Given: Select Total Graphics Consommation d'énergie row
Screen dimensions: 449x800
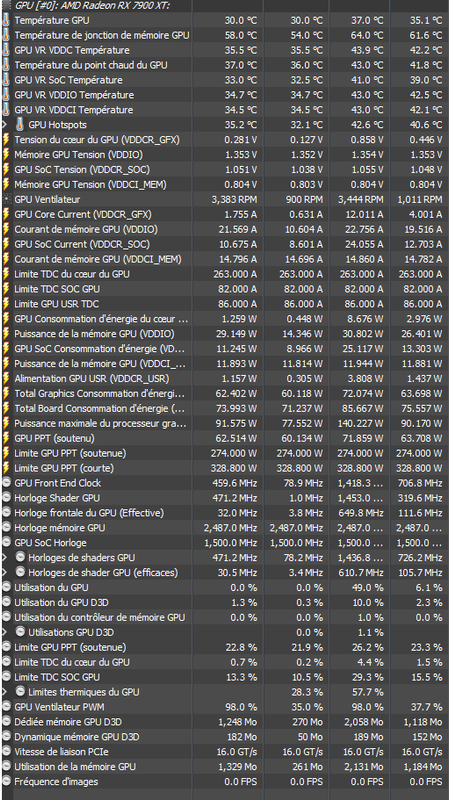Looking at the screenshot, I should click(224, 393).
